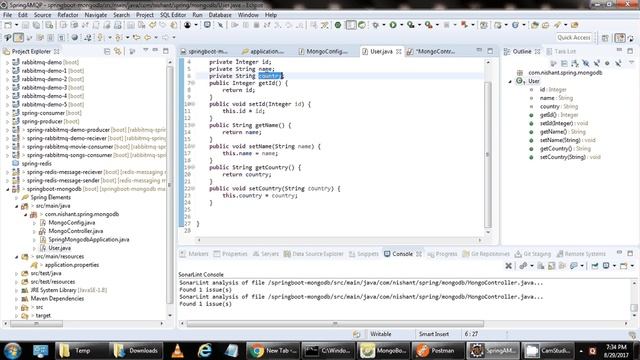Close the User.java editor tab
Image resolution: width=640 pixels, height=360 pixels.
(x=399, y=51)
